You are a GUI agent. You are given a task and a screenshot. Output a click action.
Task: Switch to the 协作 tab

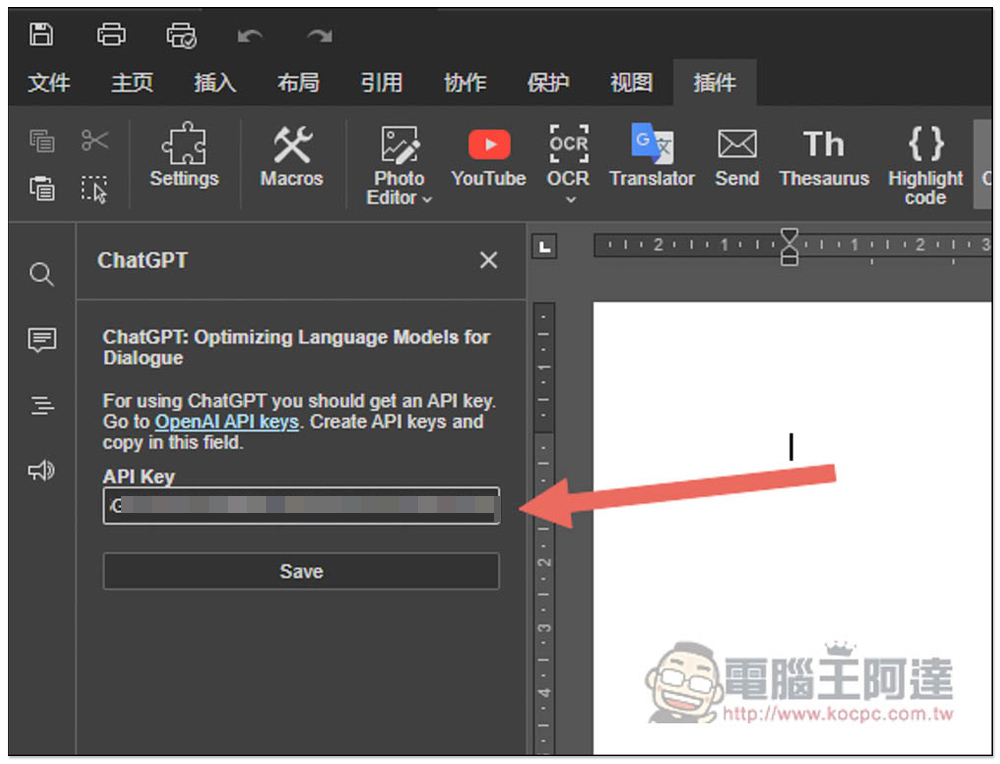coord(465,82)
